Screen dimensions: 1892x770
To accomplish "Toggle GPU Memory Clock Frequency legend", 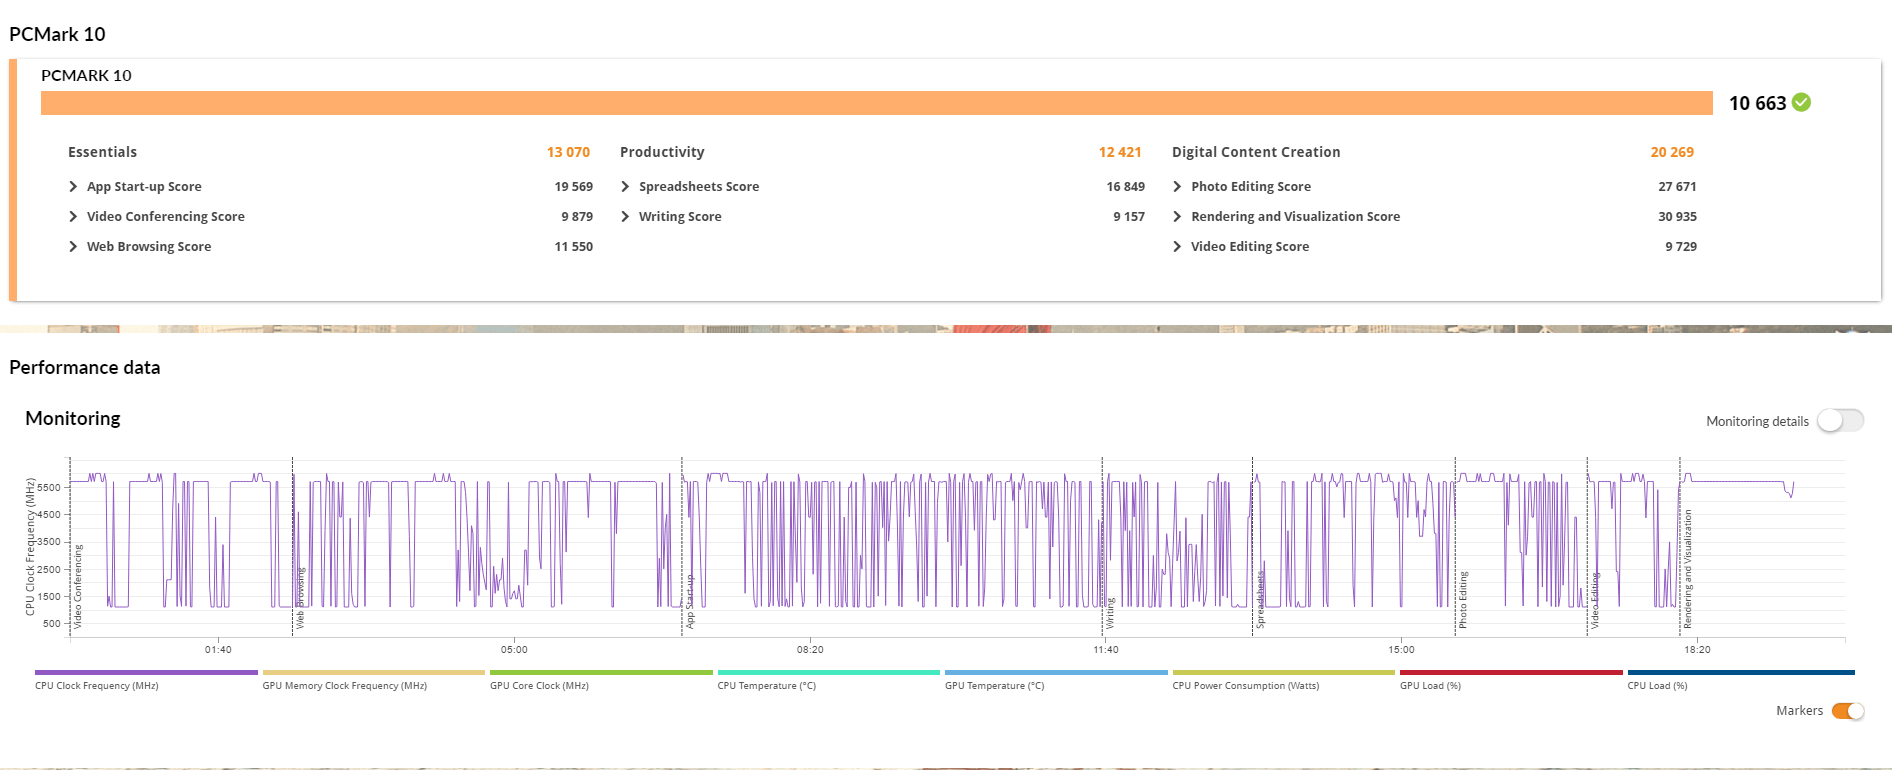I will click(x=373, y=680).
